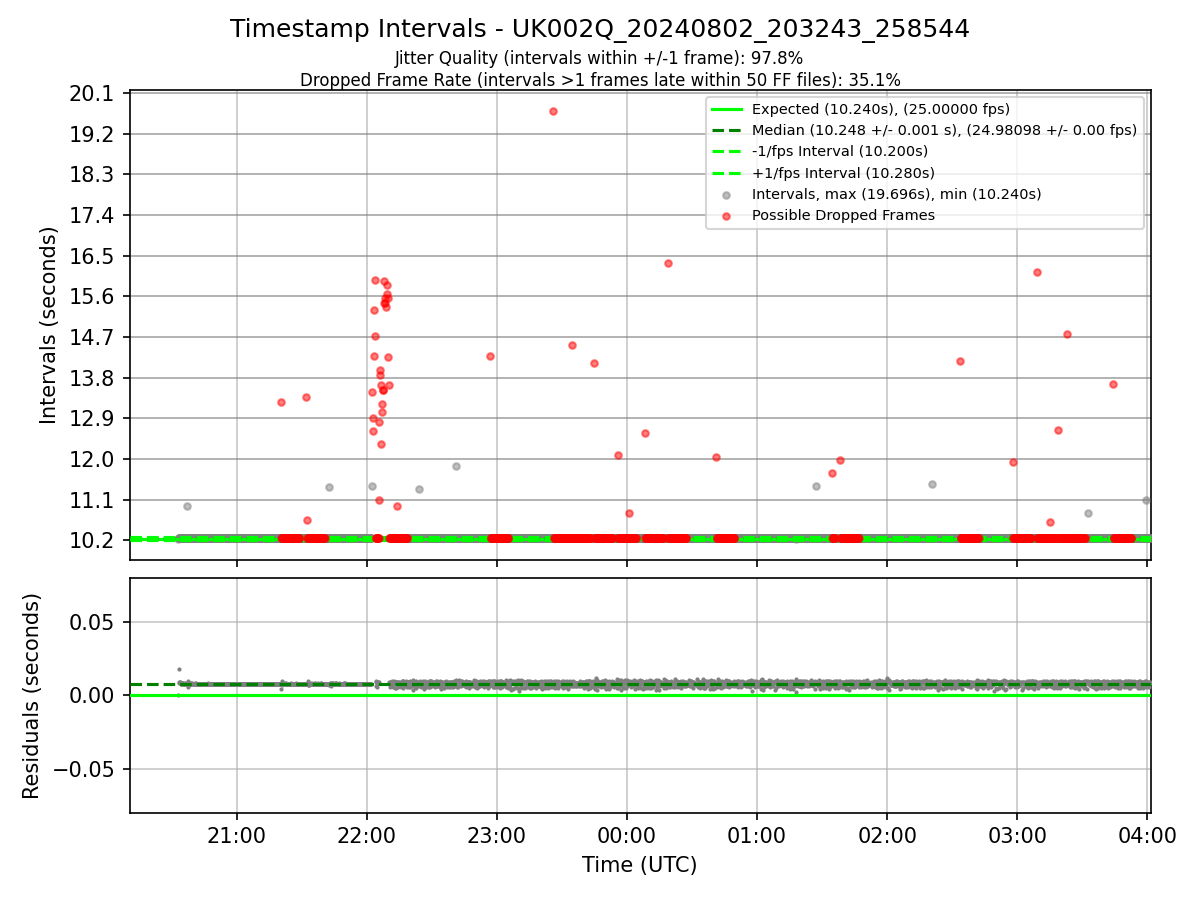Click the 16.5 y-axis tick label
Viewport: 1200px width, 900px height.
(94, 256)
